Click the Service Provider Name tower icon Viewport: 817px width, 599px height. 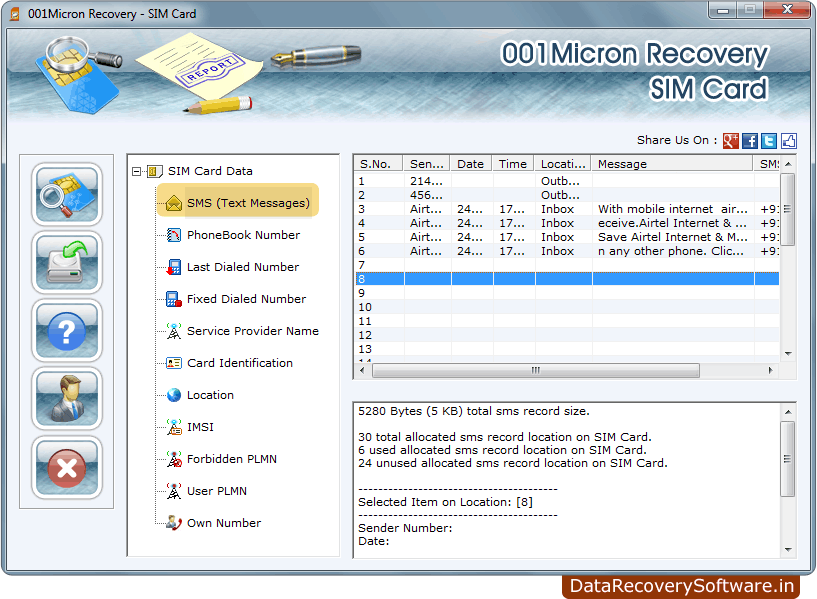[x=174, y=331]
